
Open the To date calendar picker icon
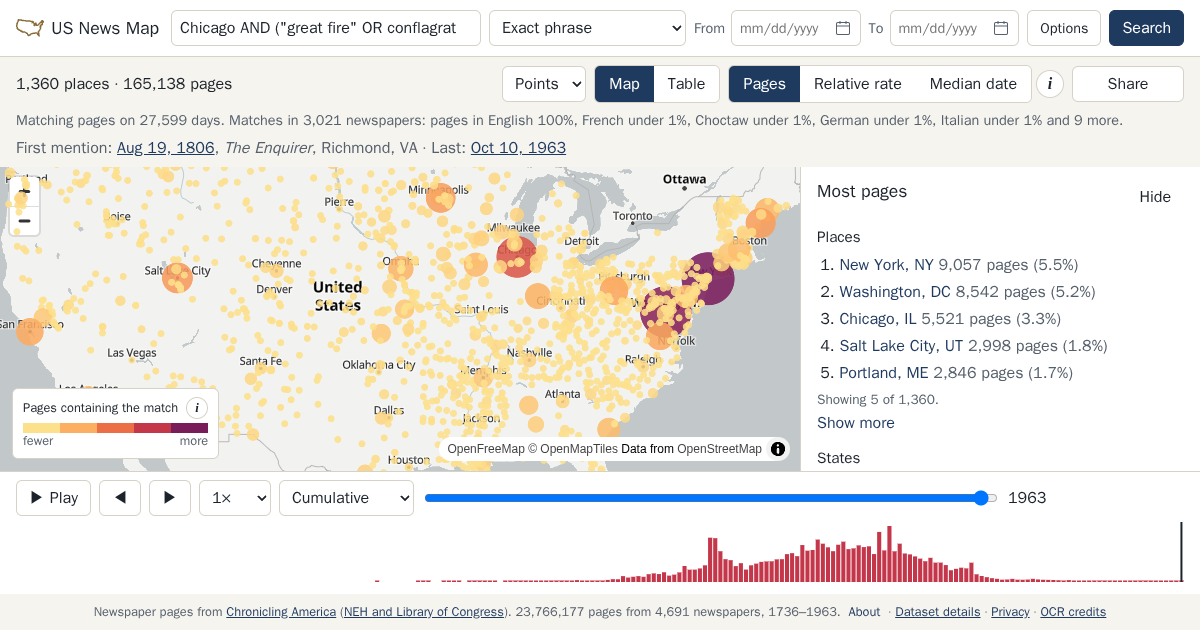(x=1001, y=28)
